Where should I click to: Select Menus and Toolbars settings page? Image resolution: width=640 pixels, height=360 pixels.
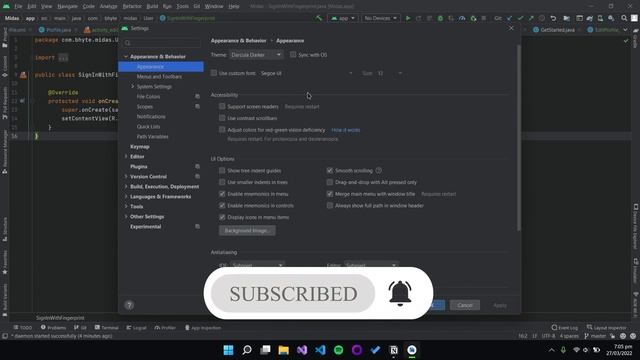(160, 76)
